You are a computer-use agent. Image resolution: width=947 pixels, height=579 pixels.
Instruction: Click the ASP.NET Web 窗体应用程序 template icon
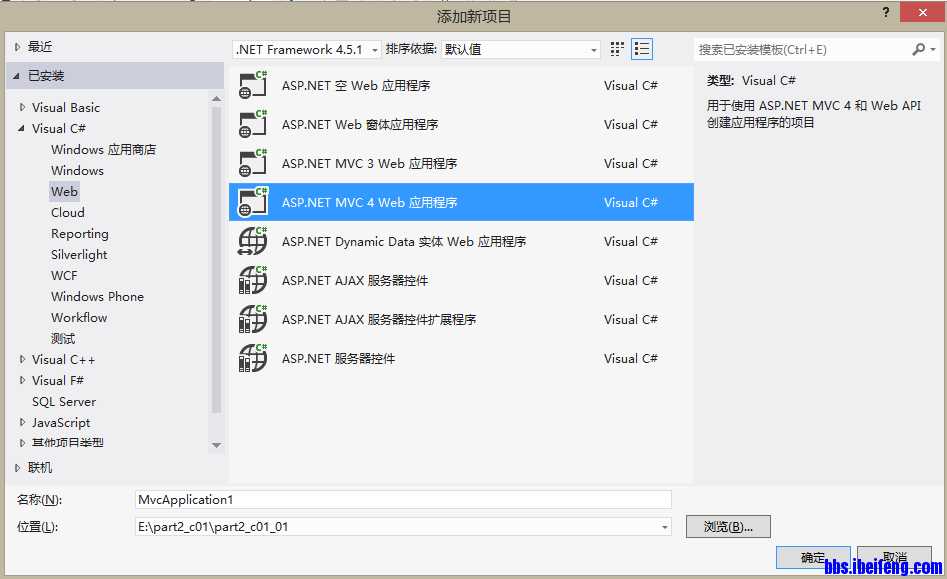(x=252, y=124)
